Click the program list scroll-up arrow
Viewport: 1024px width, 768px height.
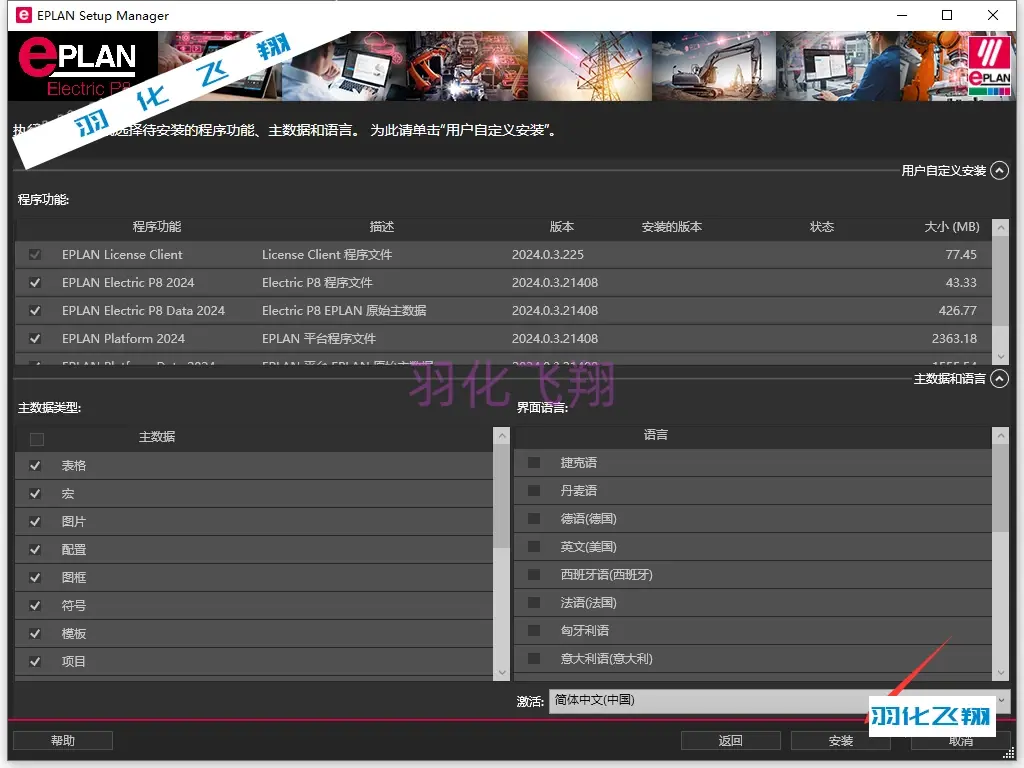coord(1000,229)
